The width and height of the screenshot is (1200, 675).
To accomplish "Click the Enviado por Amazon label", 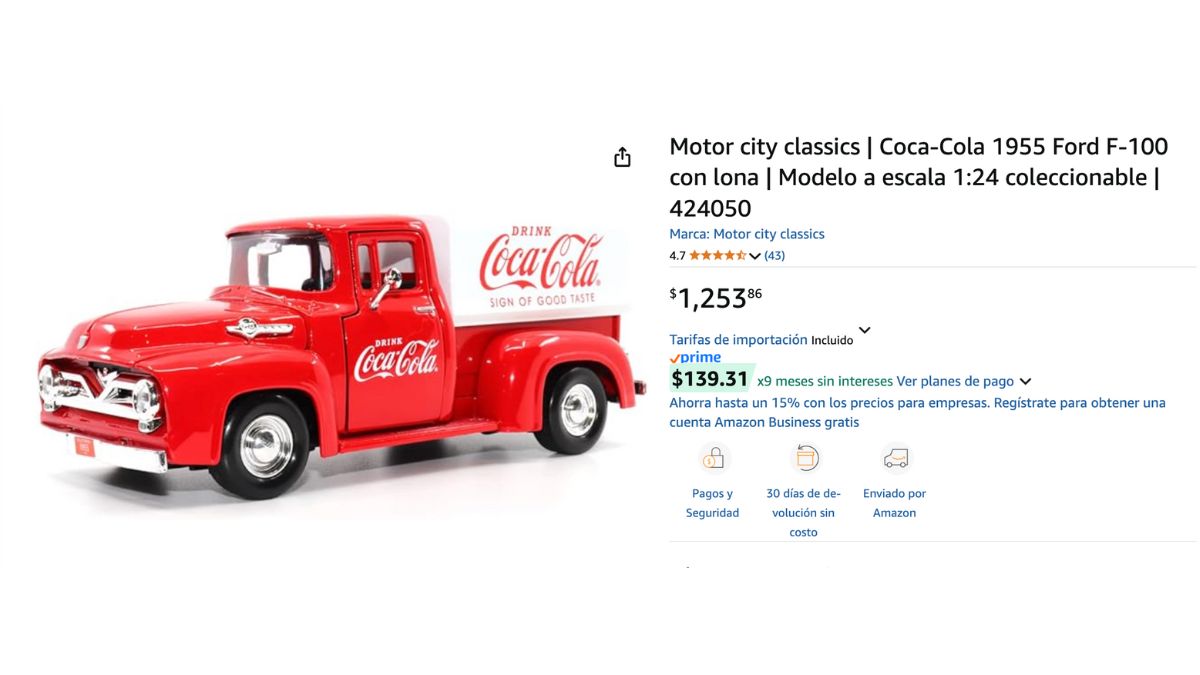I will (x=895, y=503).
